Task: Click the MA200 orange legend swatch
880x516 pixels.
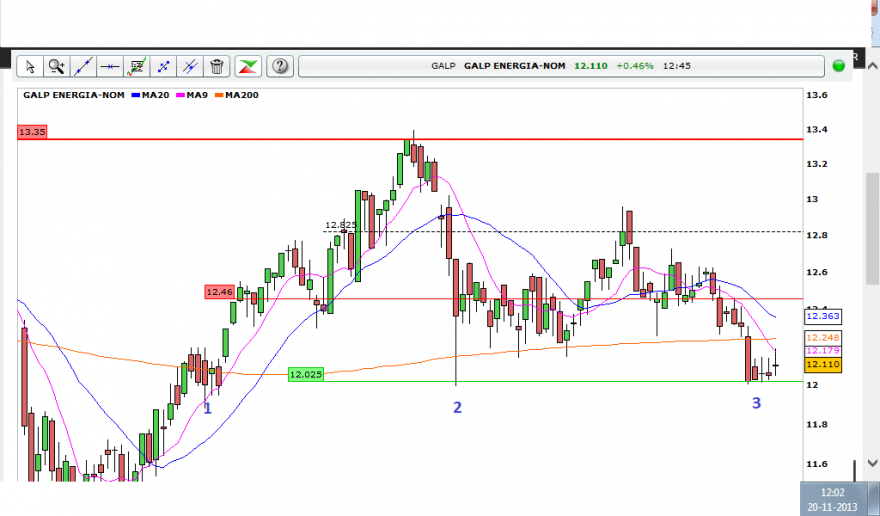Action: 219,95
